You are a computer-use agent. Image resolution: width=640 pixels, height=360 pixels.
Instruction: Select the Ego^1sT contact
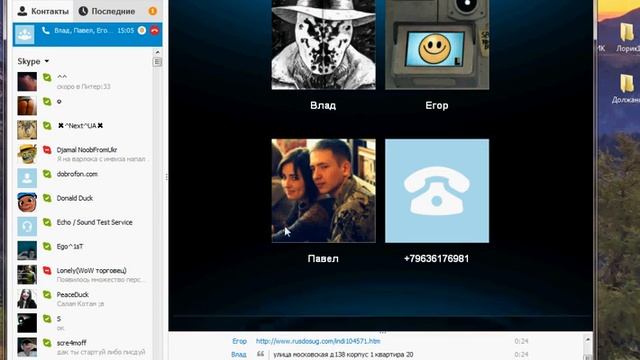pos(84,250)
